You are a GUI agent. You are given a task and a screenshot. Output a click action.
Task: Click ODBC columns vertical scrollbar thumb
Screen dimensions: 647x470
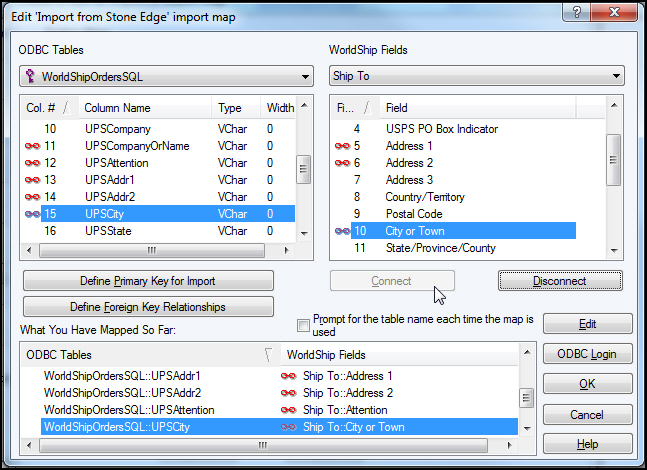[304, 169]
